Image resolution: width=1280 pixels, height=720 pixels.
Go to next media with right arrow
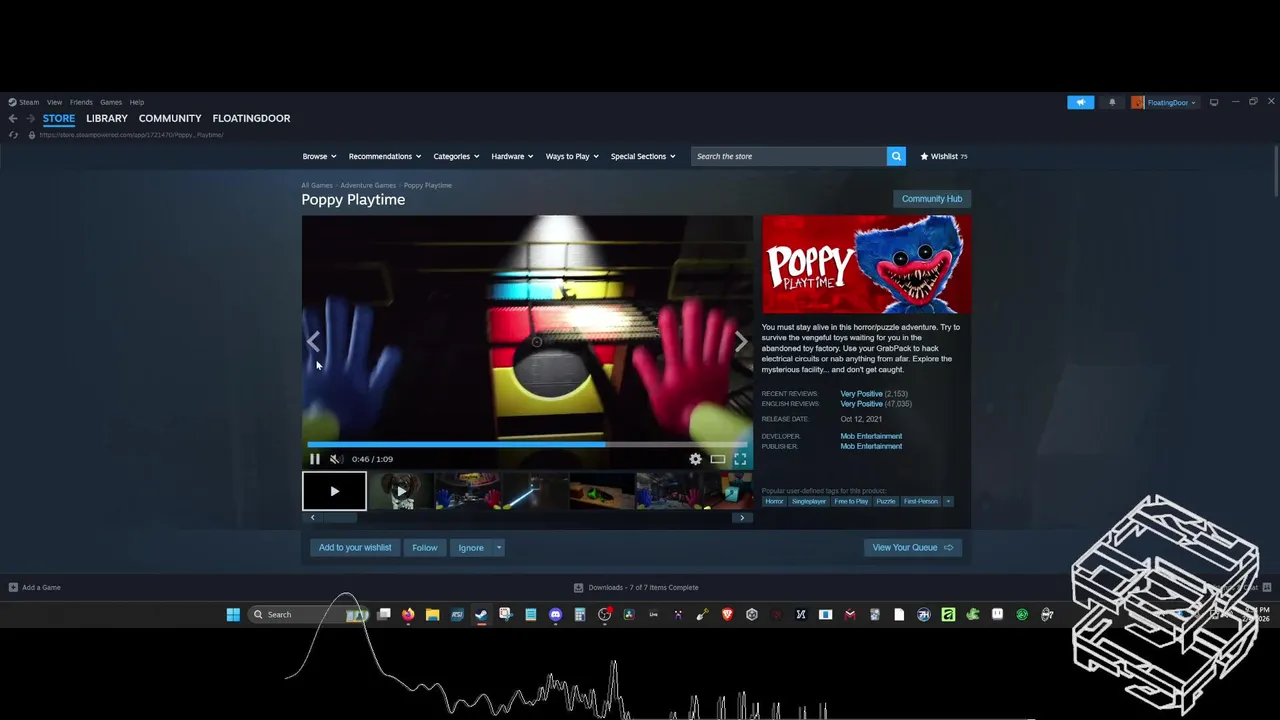click(x=741, y=342)
